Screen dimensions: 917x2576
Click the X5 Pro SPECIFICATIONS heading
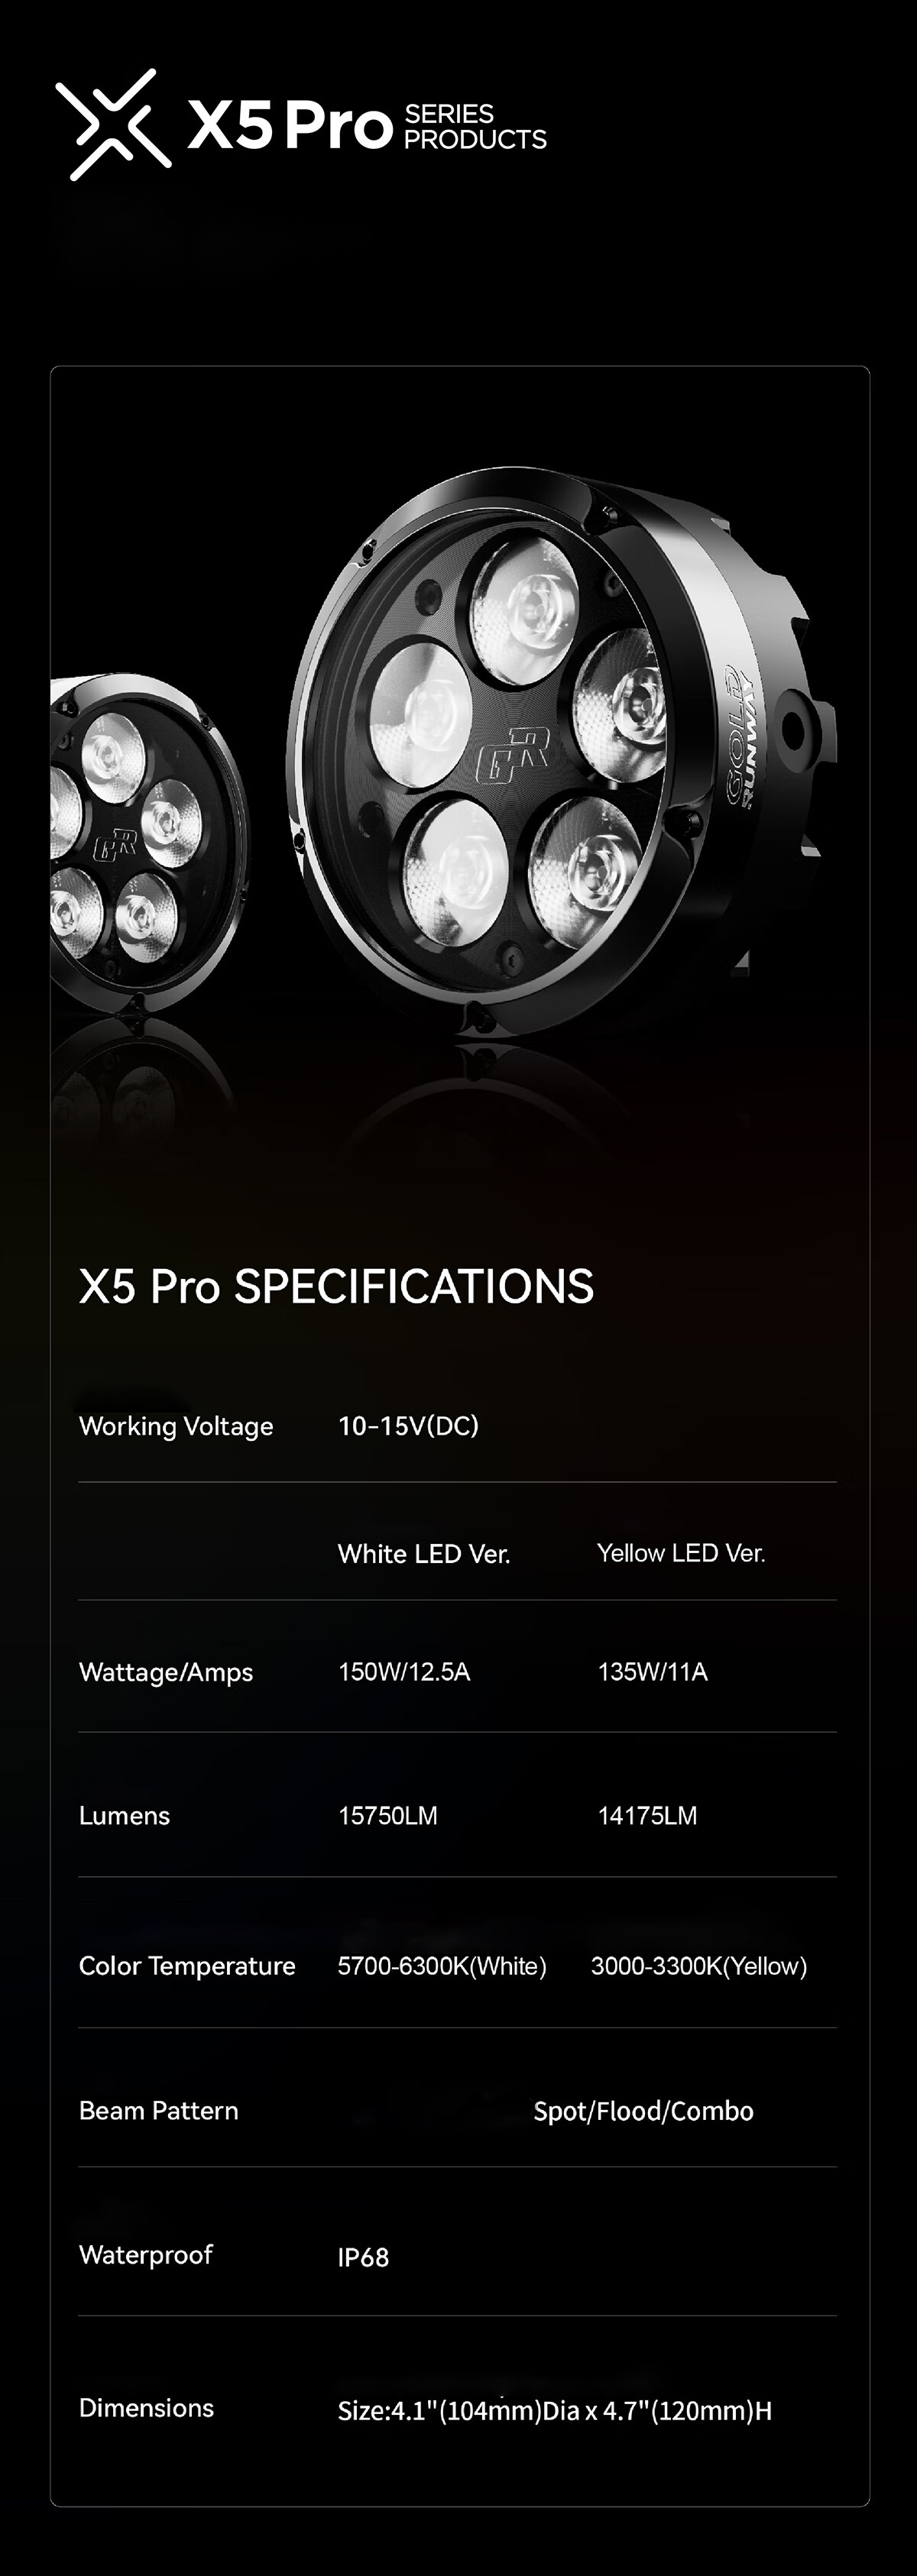click(336, 1286)
